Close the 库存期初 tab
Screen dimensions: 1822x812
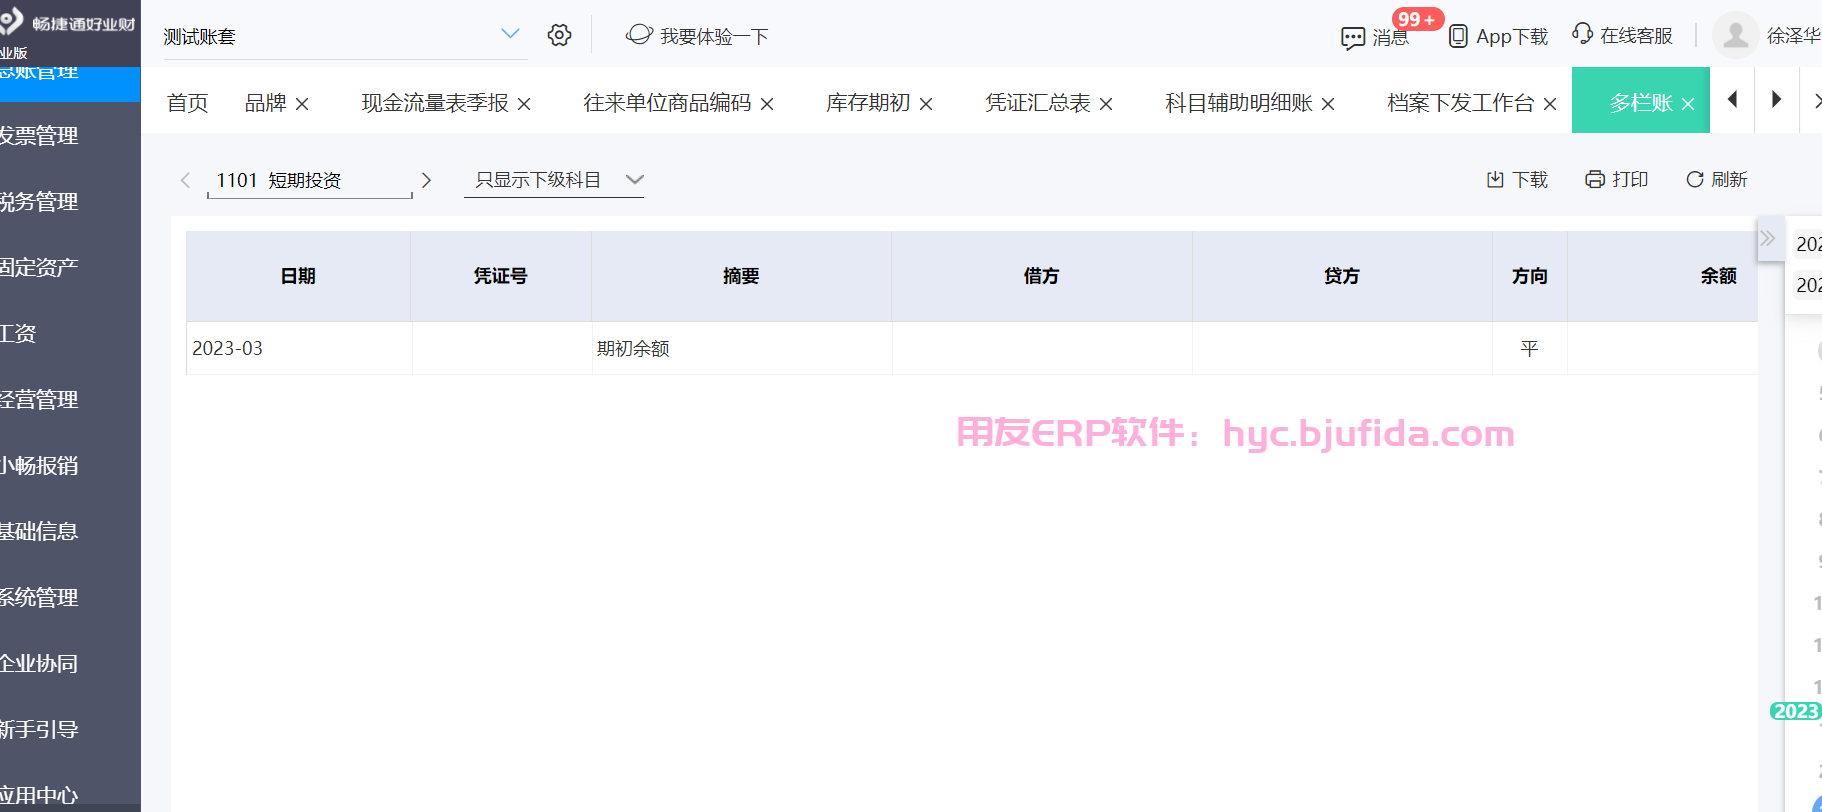[x=926, y=104]
